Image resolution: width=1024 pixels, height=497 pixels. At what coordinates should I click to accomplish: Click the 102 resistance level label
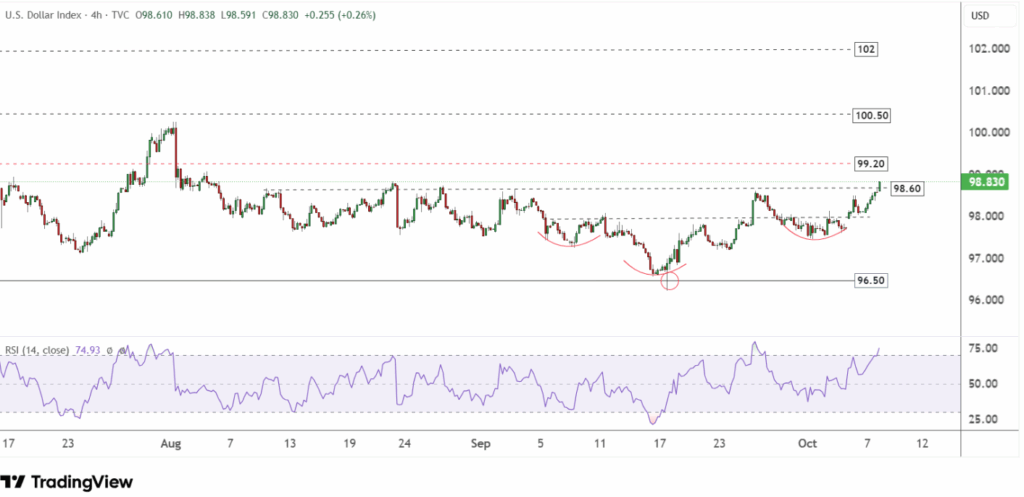[867, 49]
